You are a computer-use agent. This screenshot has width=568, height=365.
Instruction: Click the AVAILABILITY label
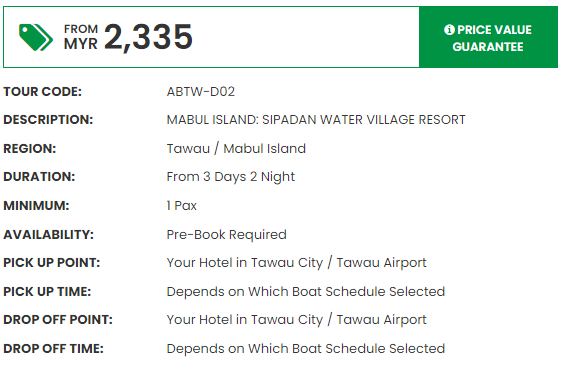click(x=49, y=235)
